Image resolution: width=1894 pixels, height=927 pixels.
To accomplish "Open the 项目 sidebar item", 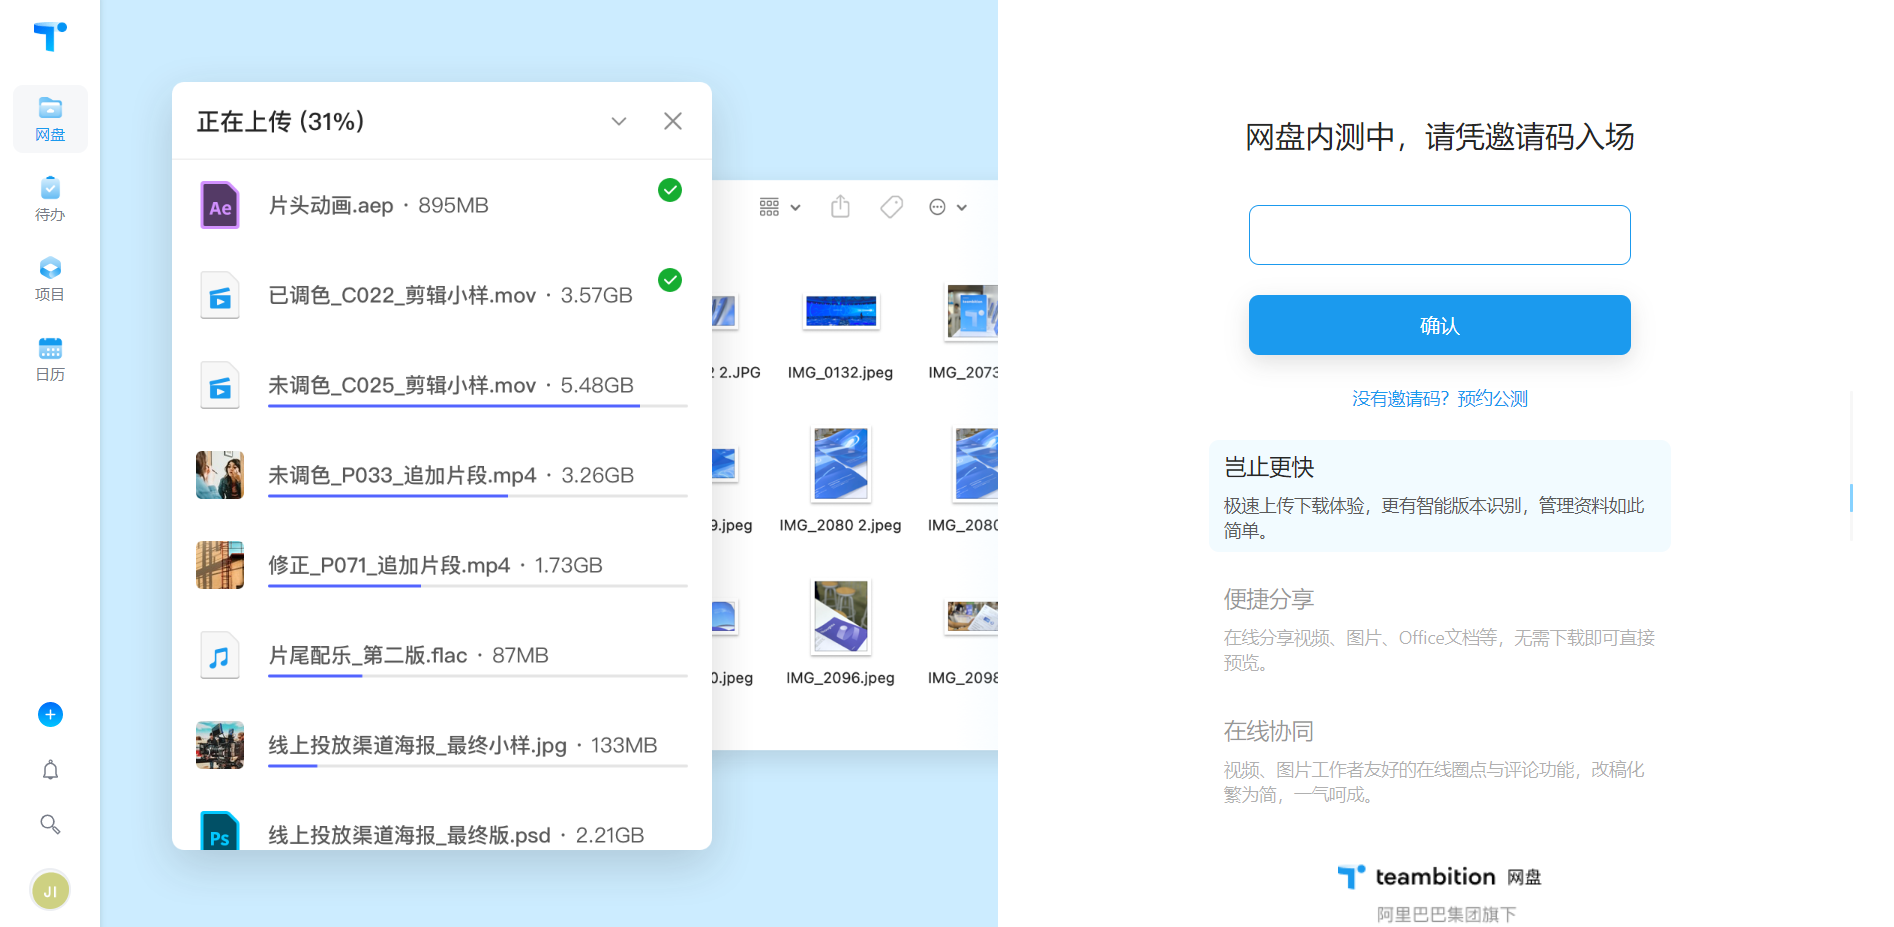I will click(50, 279).
